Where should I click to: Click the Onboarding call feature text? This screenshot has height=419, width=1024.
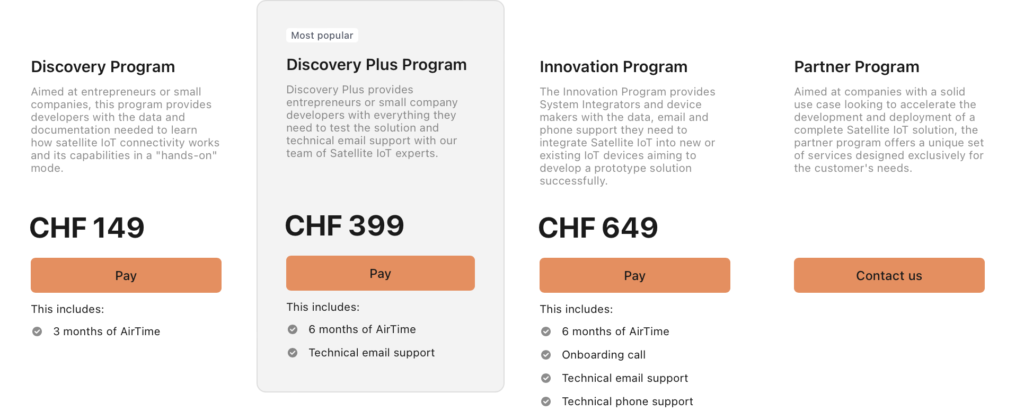tap(604, 355)
